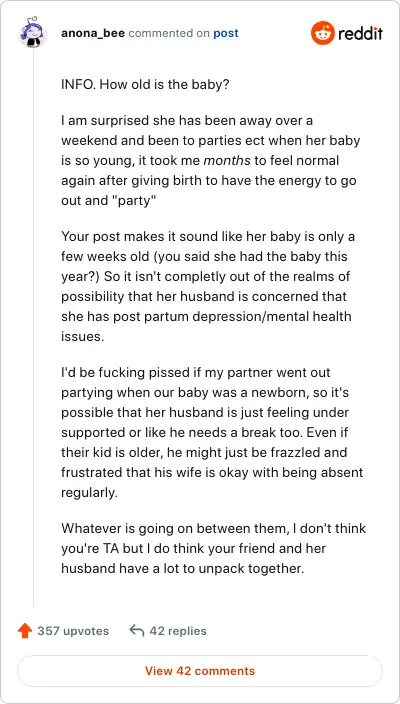
Task: Click the word "regularly." in the comment
Action: click(x=89, y=493)
